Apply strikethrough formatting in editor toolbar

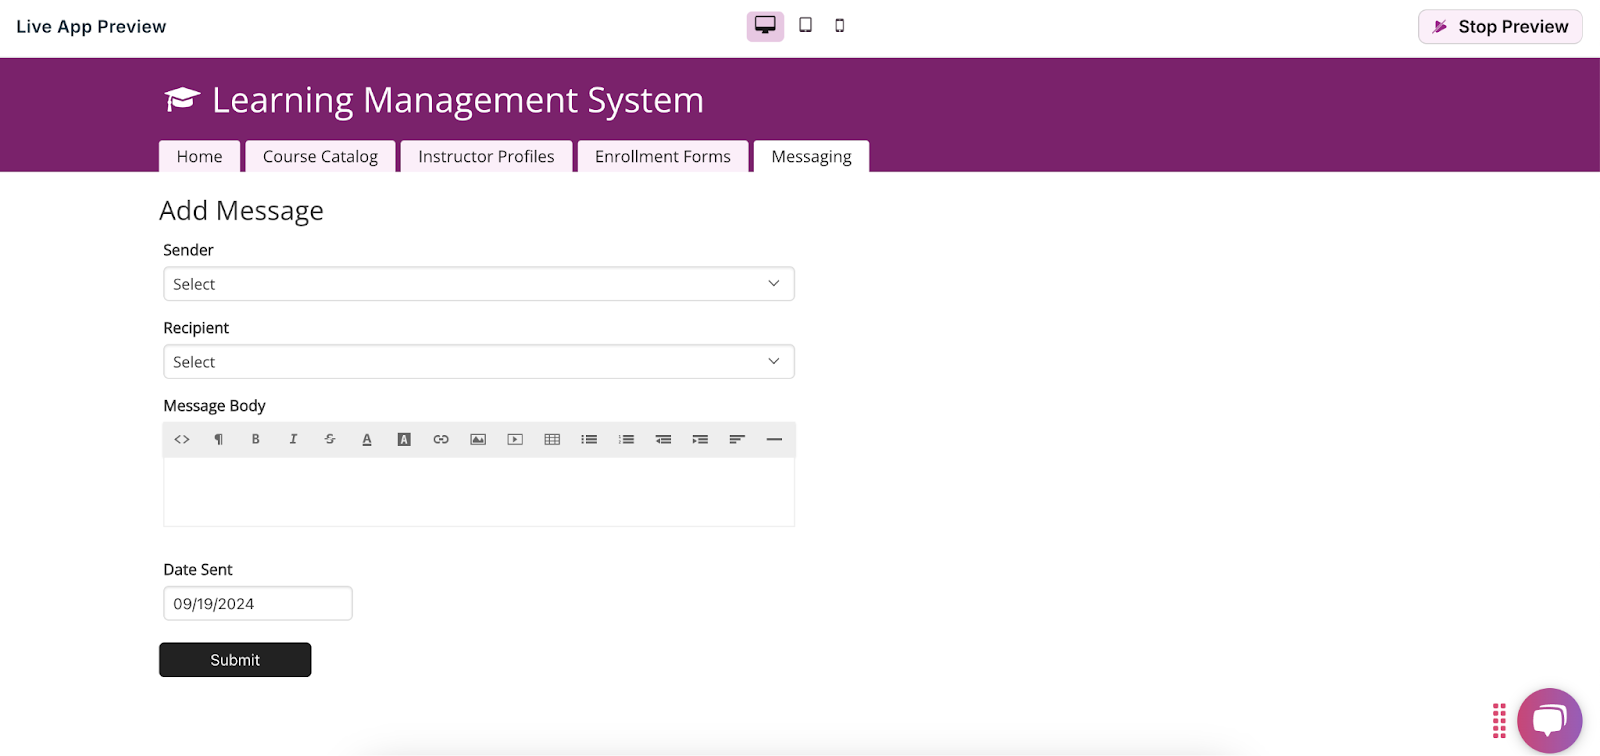(x=330, y=440)
